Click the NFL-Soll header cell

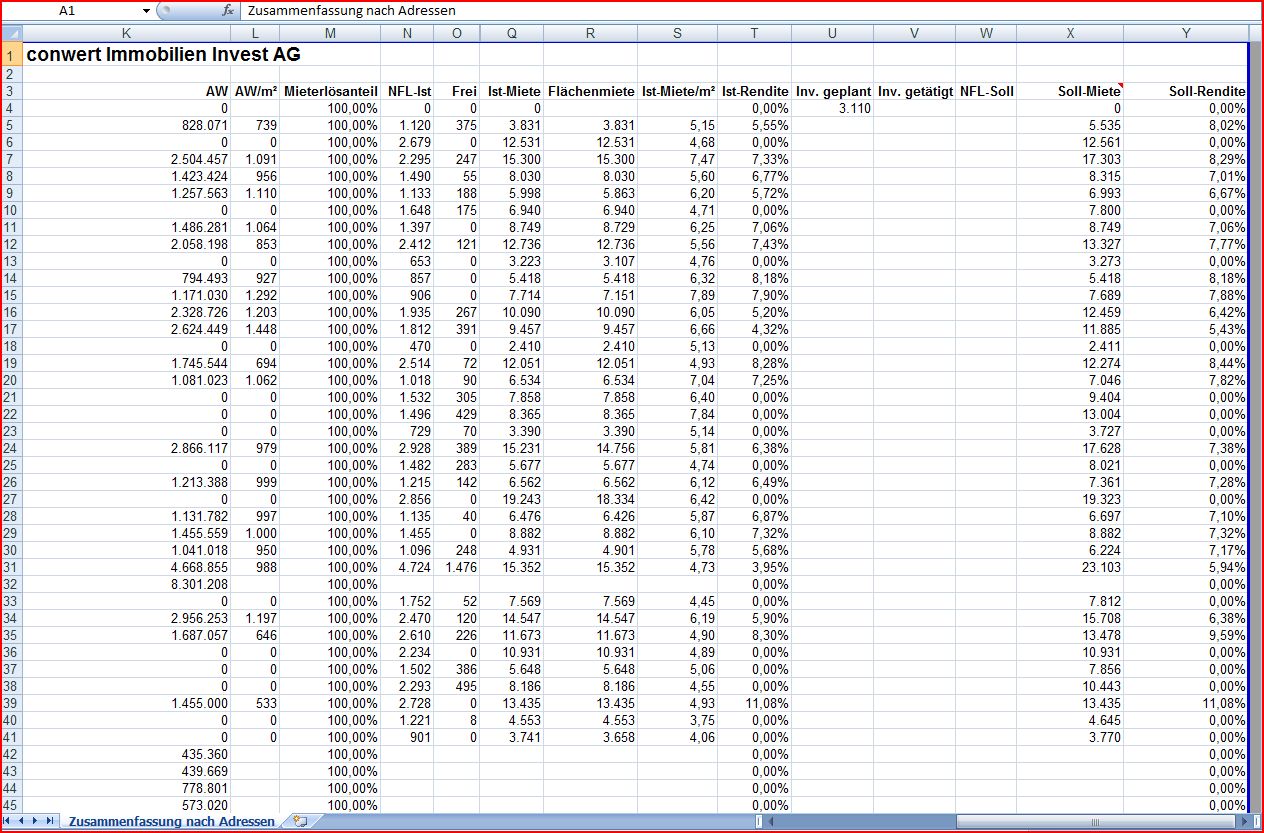coord(986,92)
